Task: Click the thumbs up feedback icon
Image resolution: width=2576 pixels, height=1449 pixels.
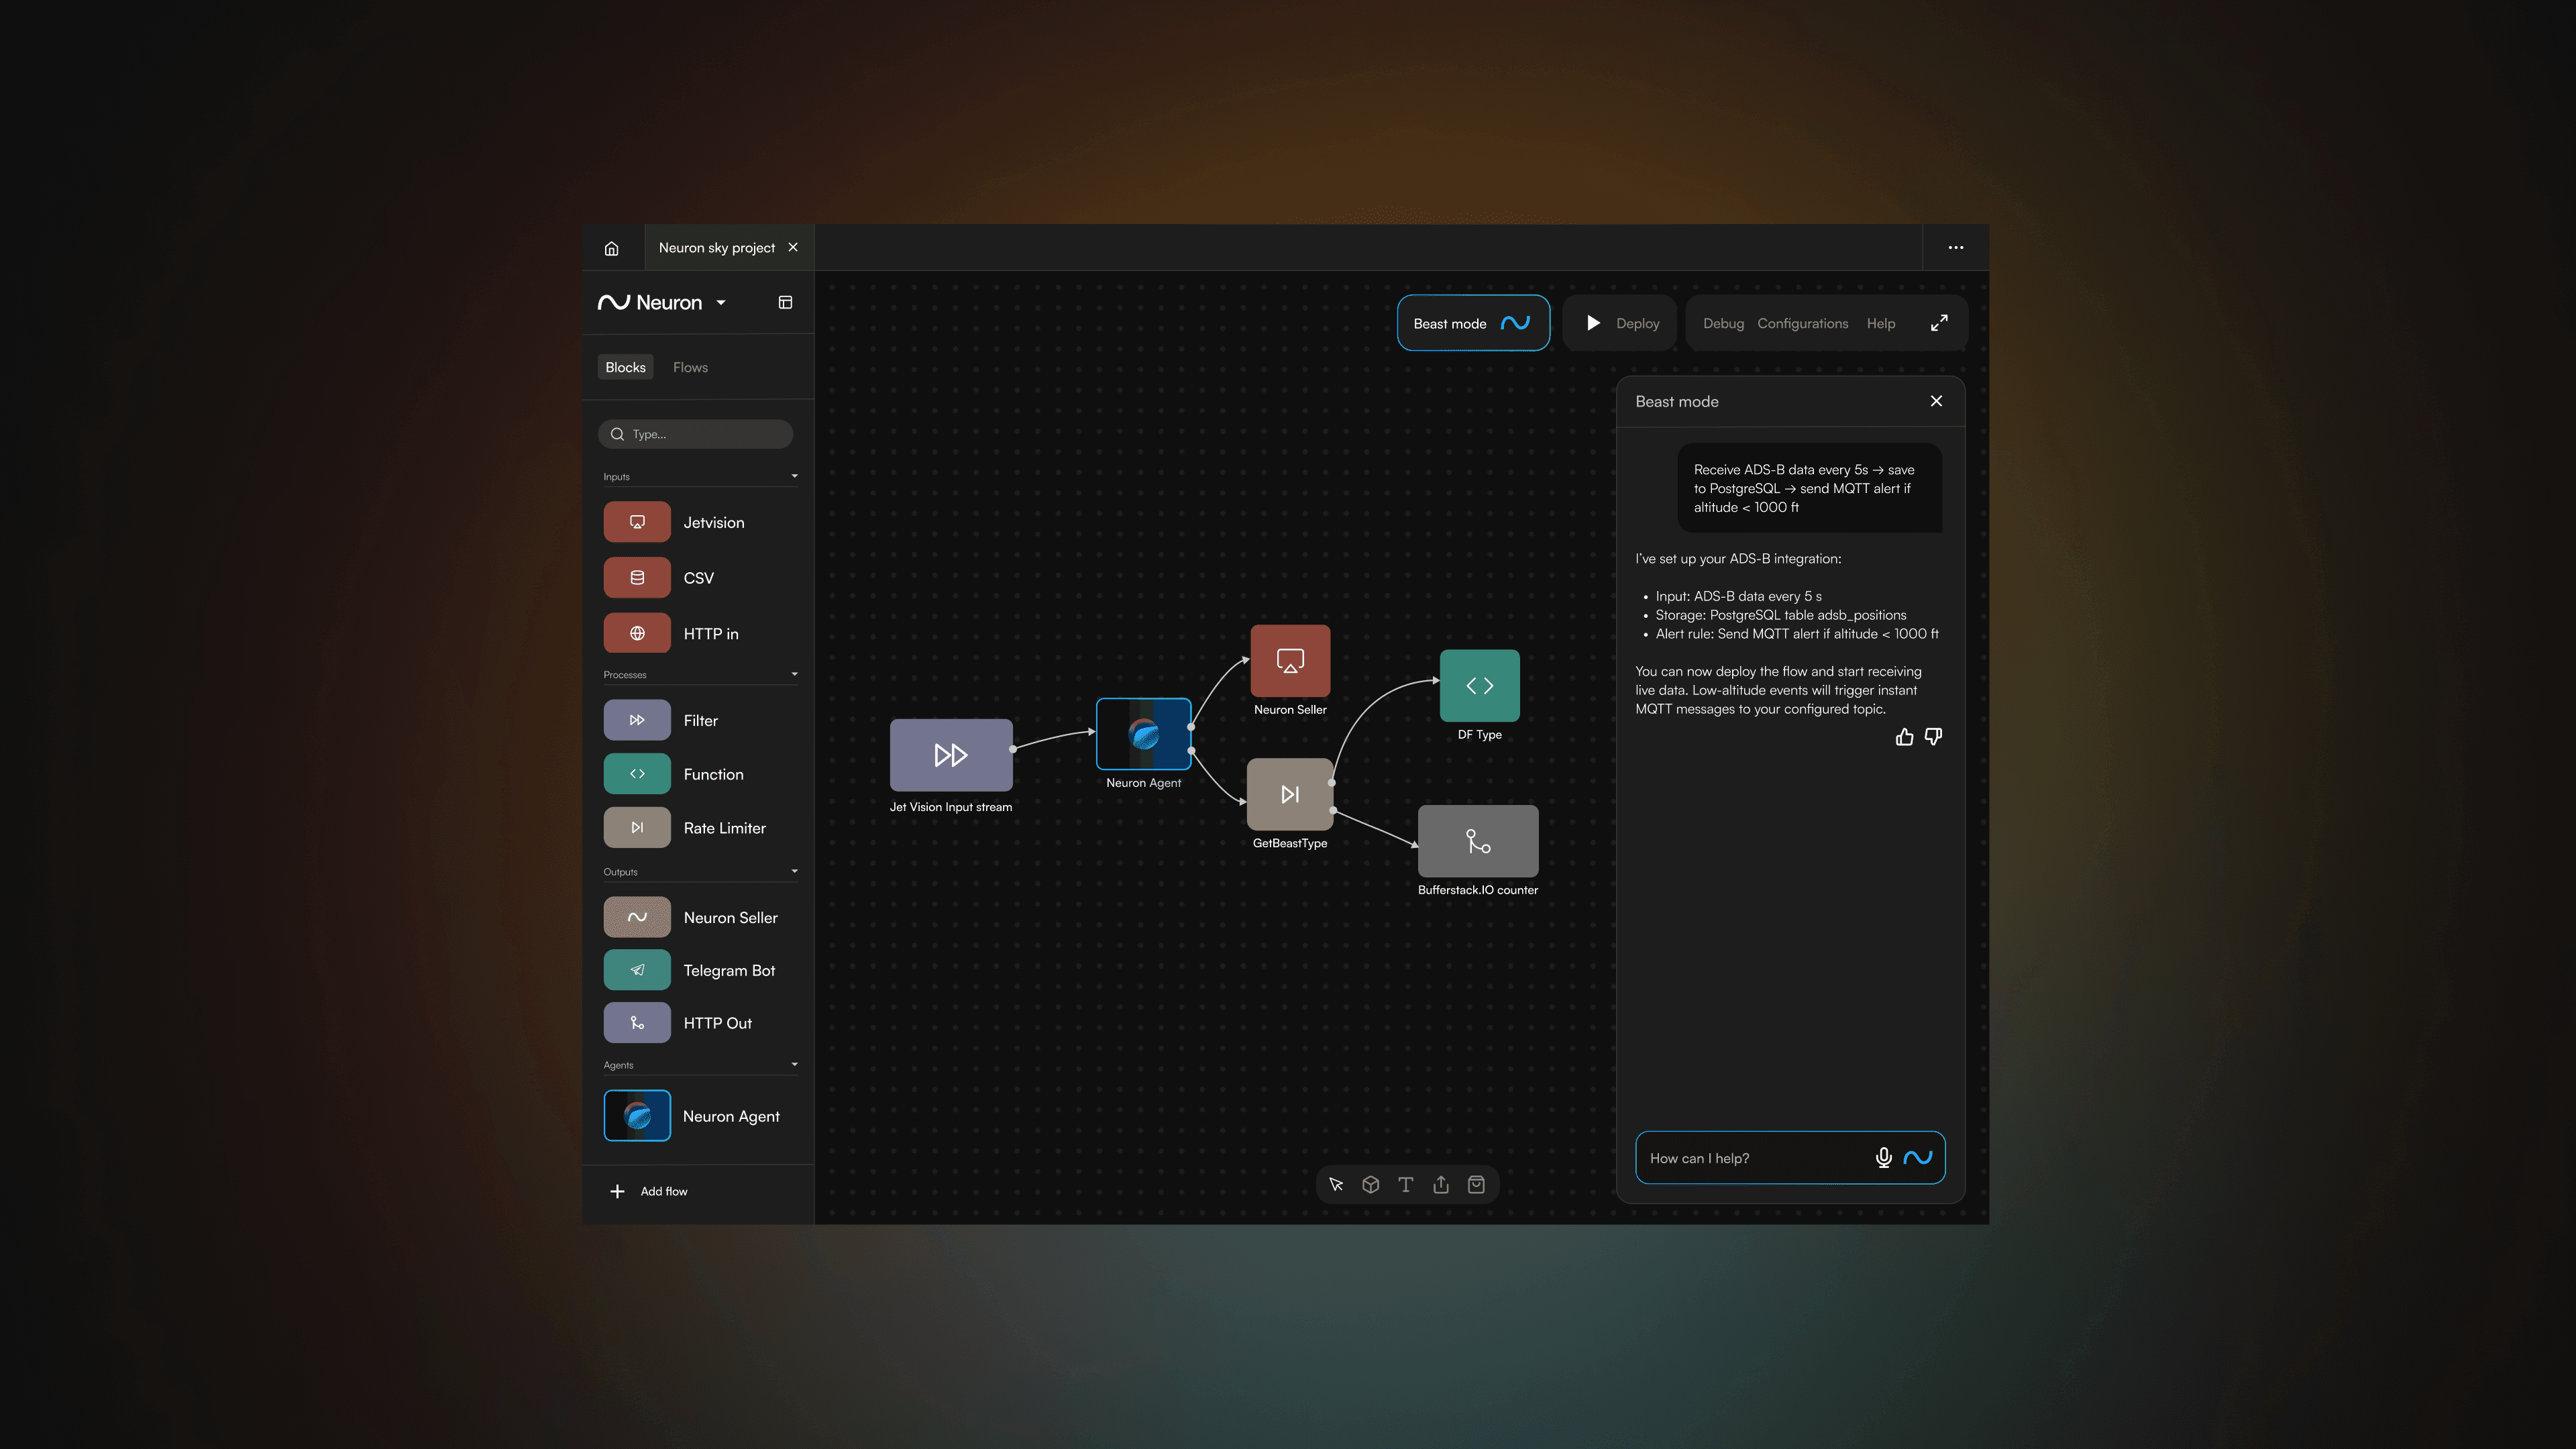Action: tap(1904, 737)
